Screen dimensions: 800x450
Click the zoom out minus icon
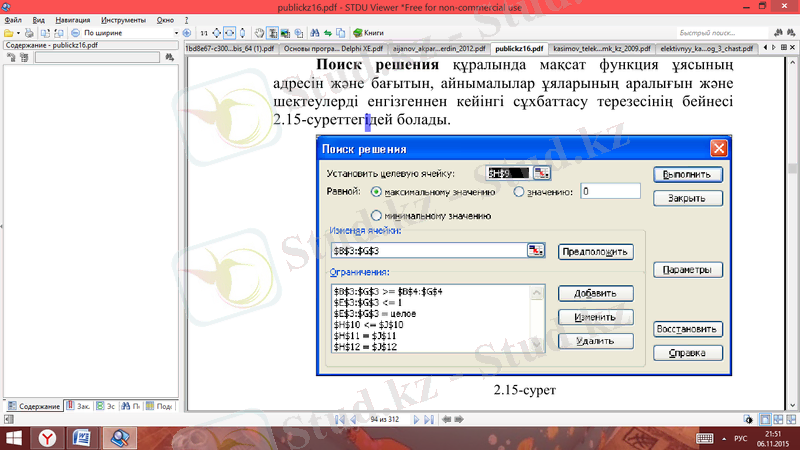[x=75, y=33]
